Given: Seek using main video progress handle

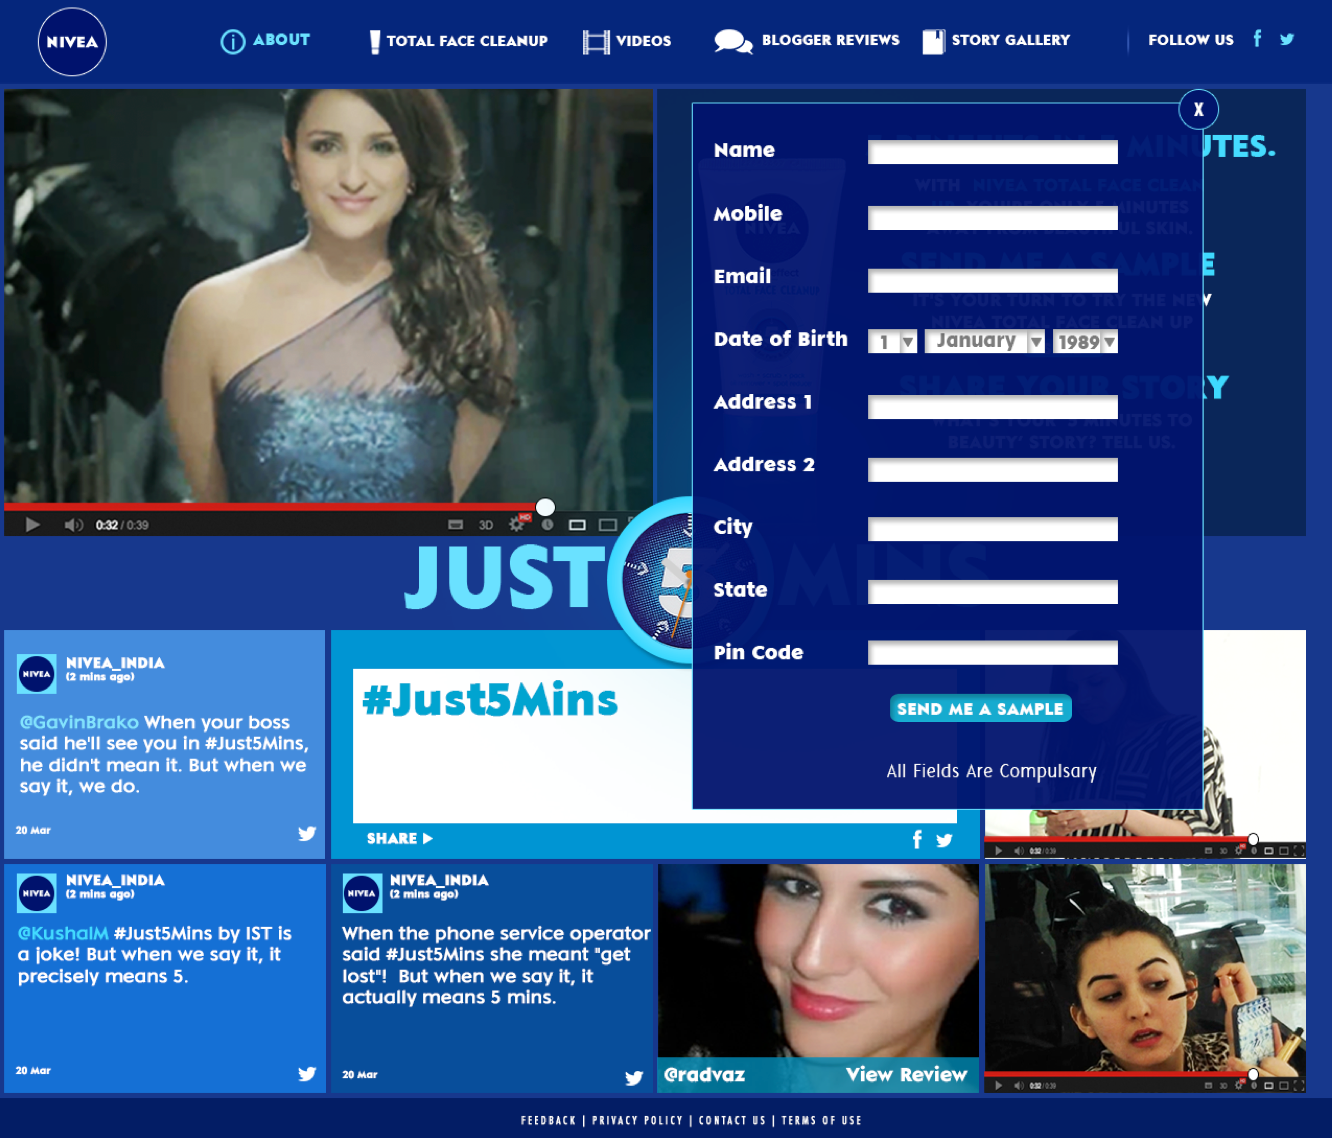Looking at the screenshot, I should [x=545, y=507].
